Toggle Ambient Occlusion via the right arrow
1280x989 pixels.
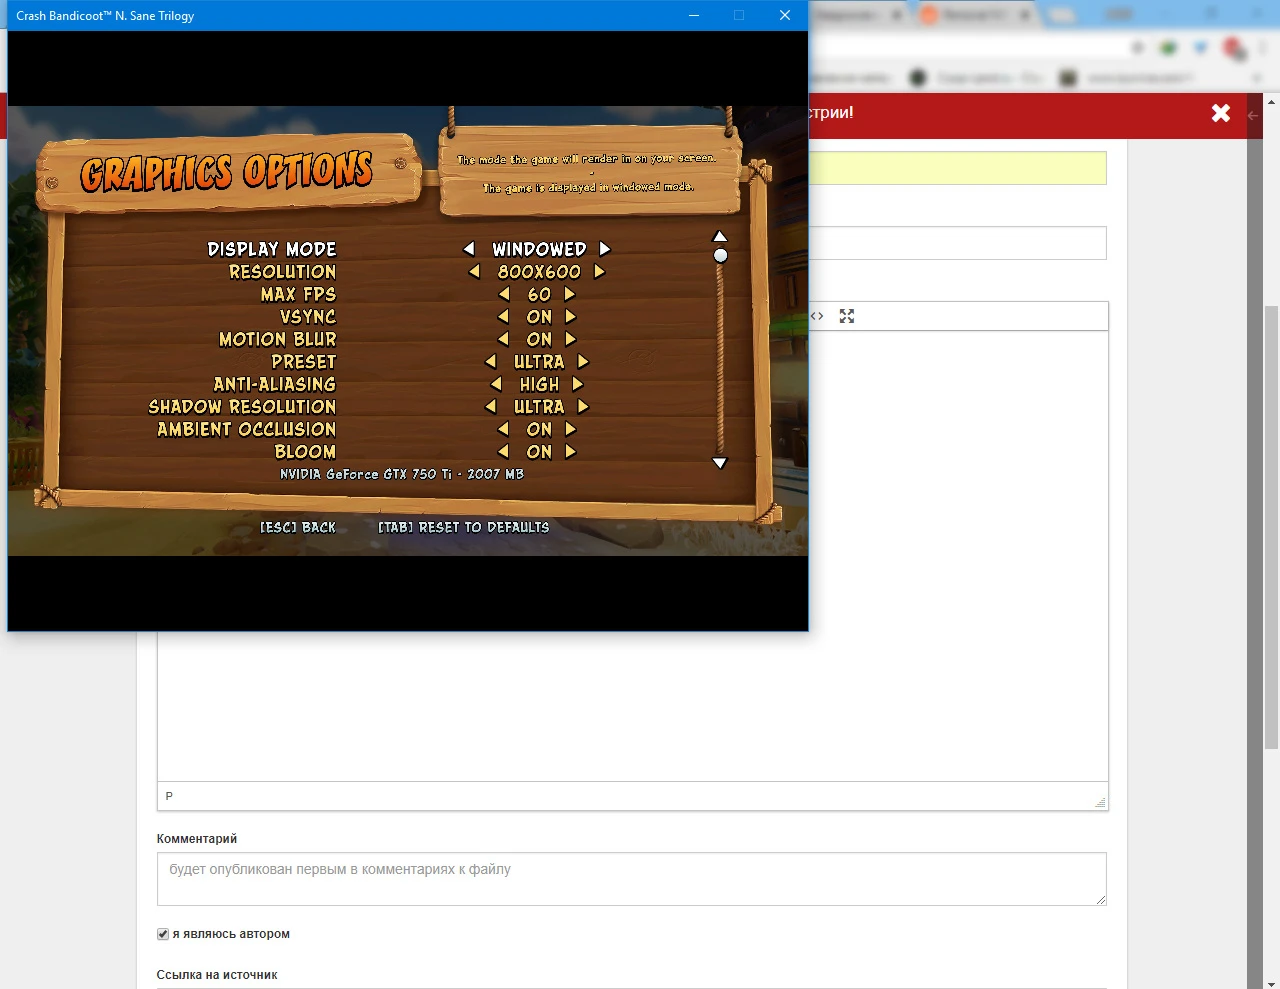pyautogui.click(x=570, y=429)
